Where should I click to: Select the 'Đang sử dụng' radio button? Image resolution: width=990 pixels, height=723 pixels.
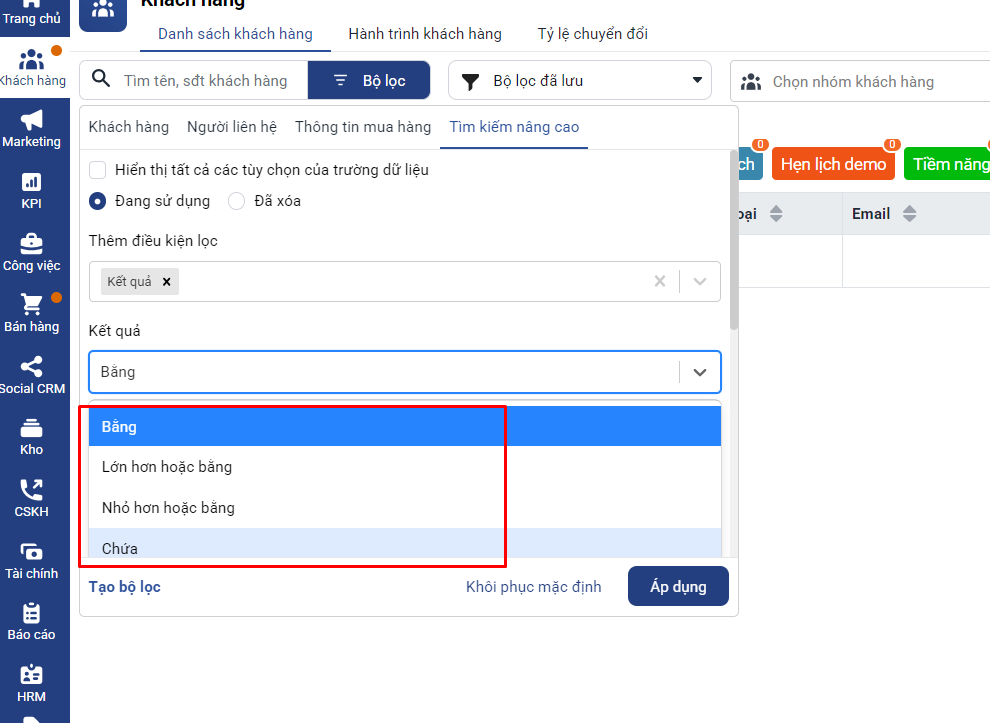[98, 201]
